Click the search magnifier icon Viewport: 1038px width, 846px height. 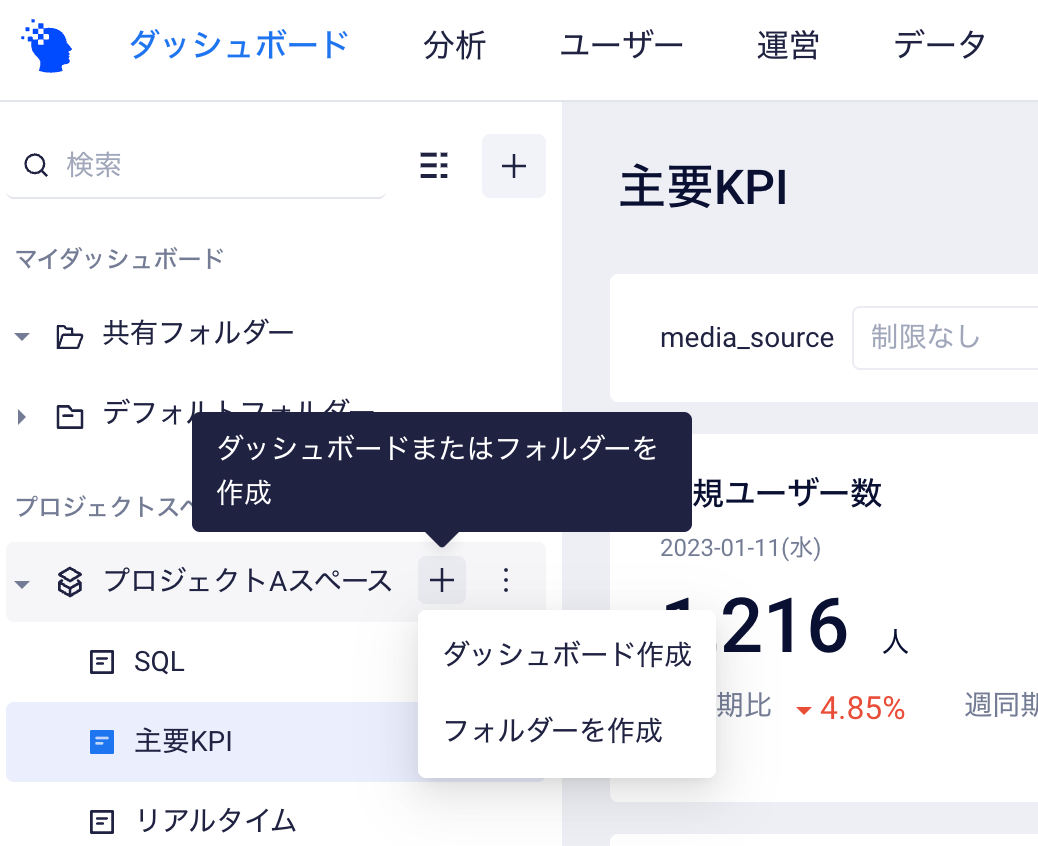pyautogui.click(x=36, y=165)
